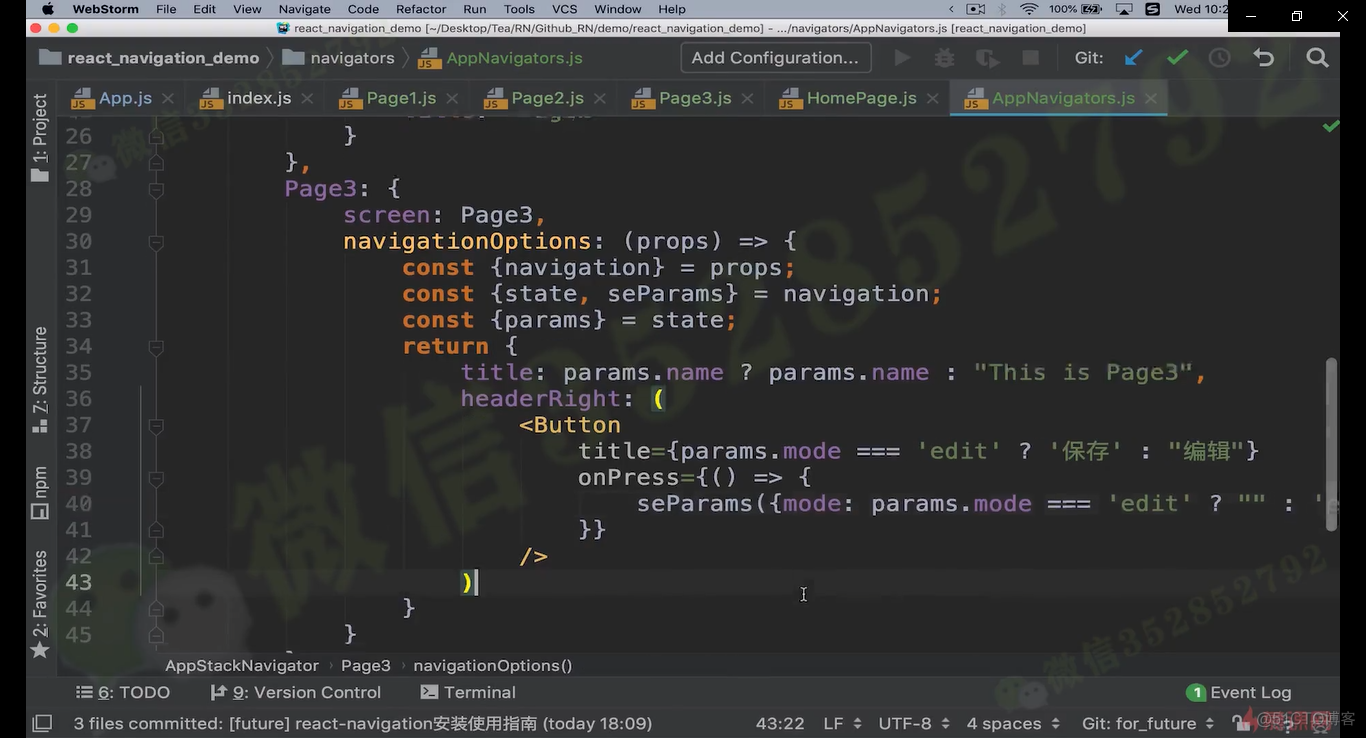The height and width of the screenshot is (738, 1366).
Task: Switch to the index.js tab
Action: tap(258, 98)
